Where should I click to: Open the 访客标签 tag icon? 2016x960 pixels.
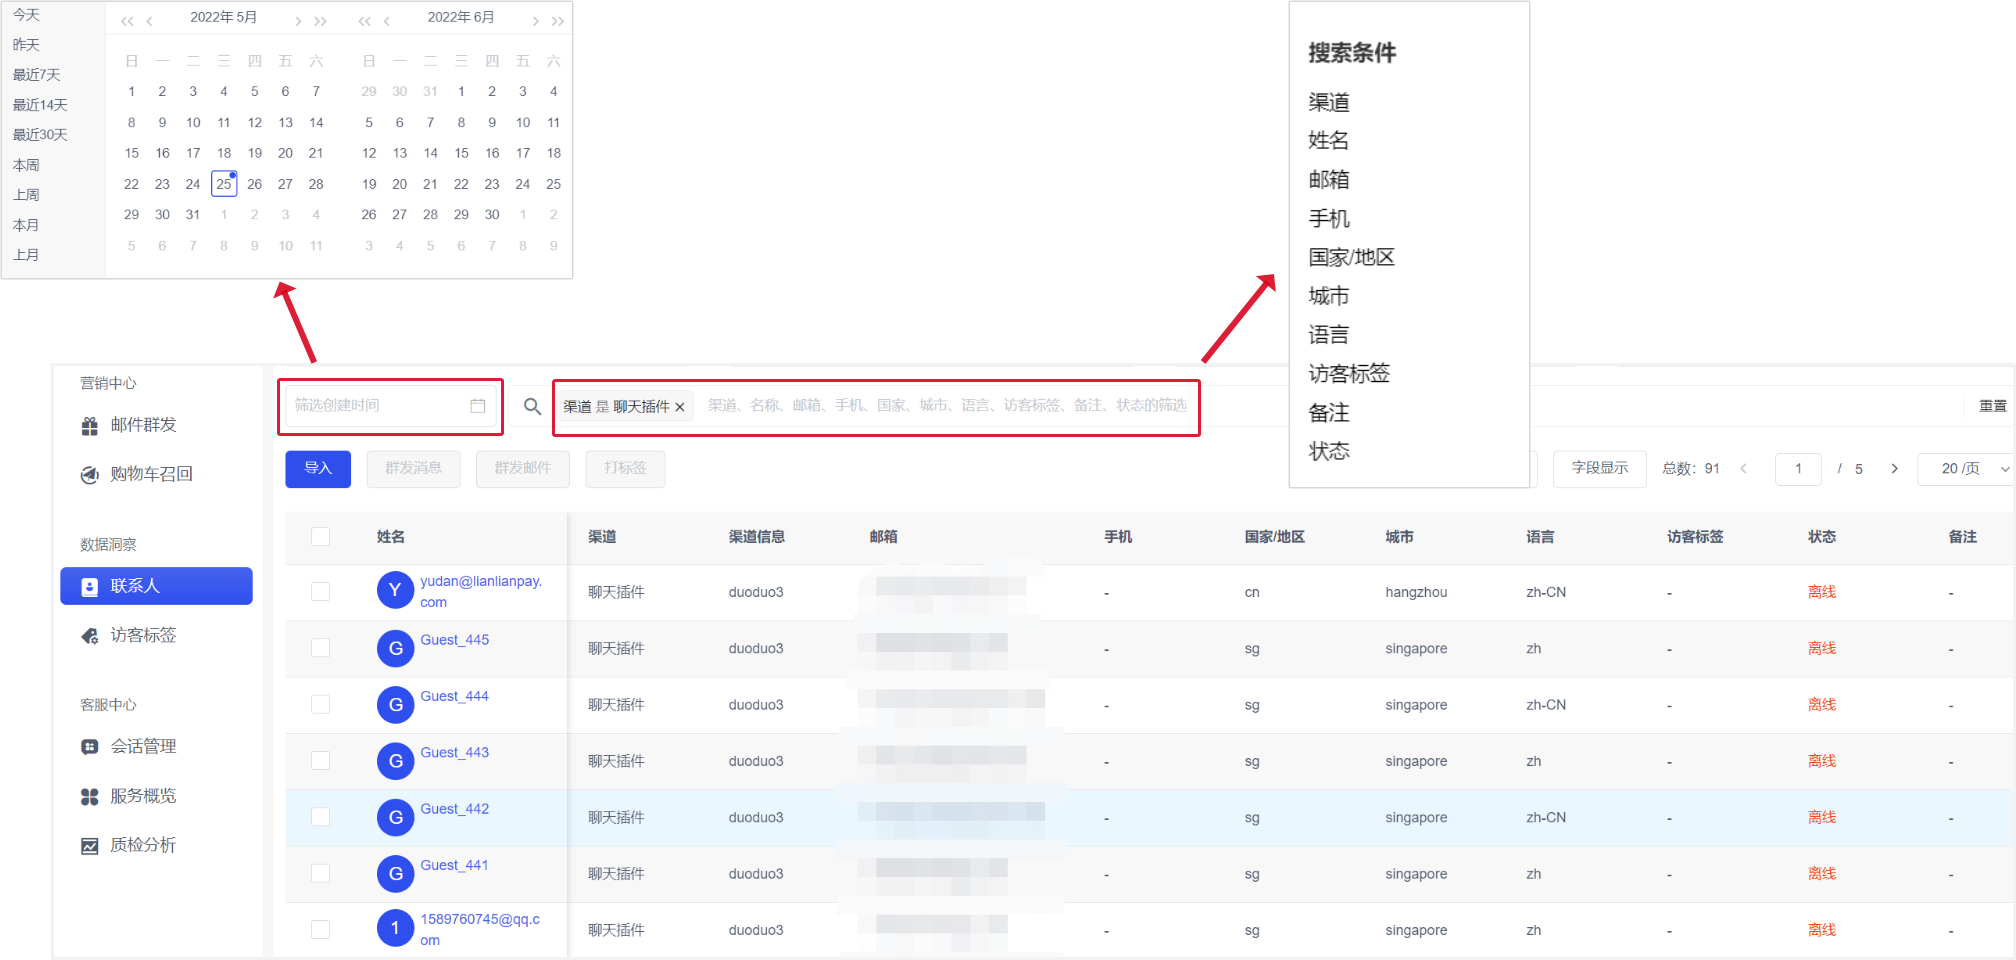90,636
